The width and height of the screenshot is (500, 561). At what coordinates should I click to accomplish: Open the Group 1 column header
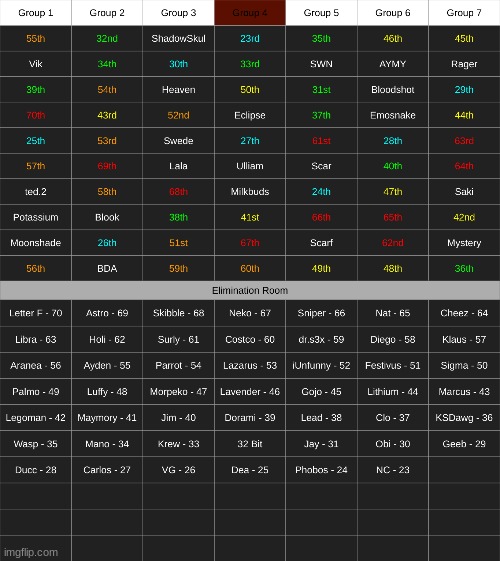coord(35,13)
